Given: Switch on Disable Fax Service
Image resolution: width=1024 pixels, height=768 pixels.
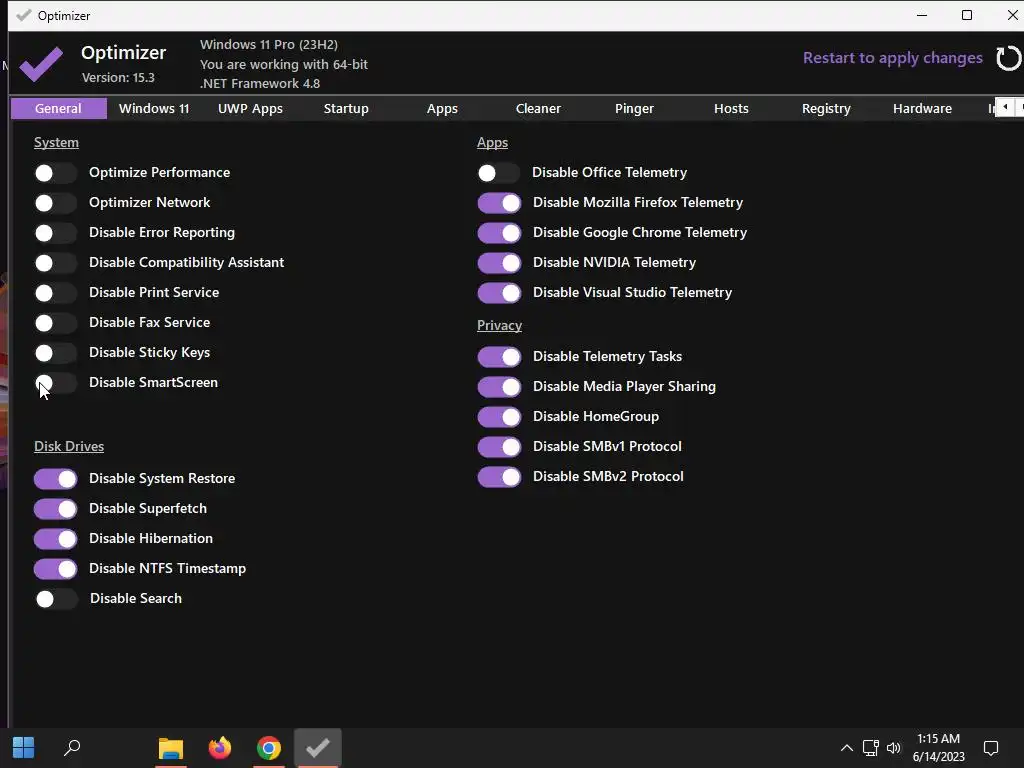Looking at the screenshot, I should (56, 323).
